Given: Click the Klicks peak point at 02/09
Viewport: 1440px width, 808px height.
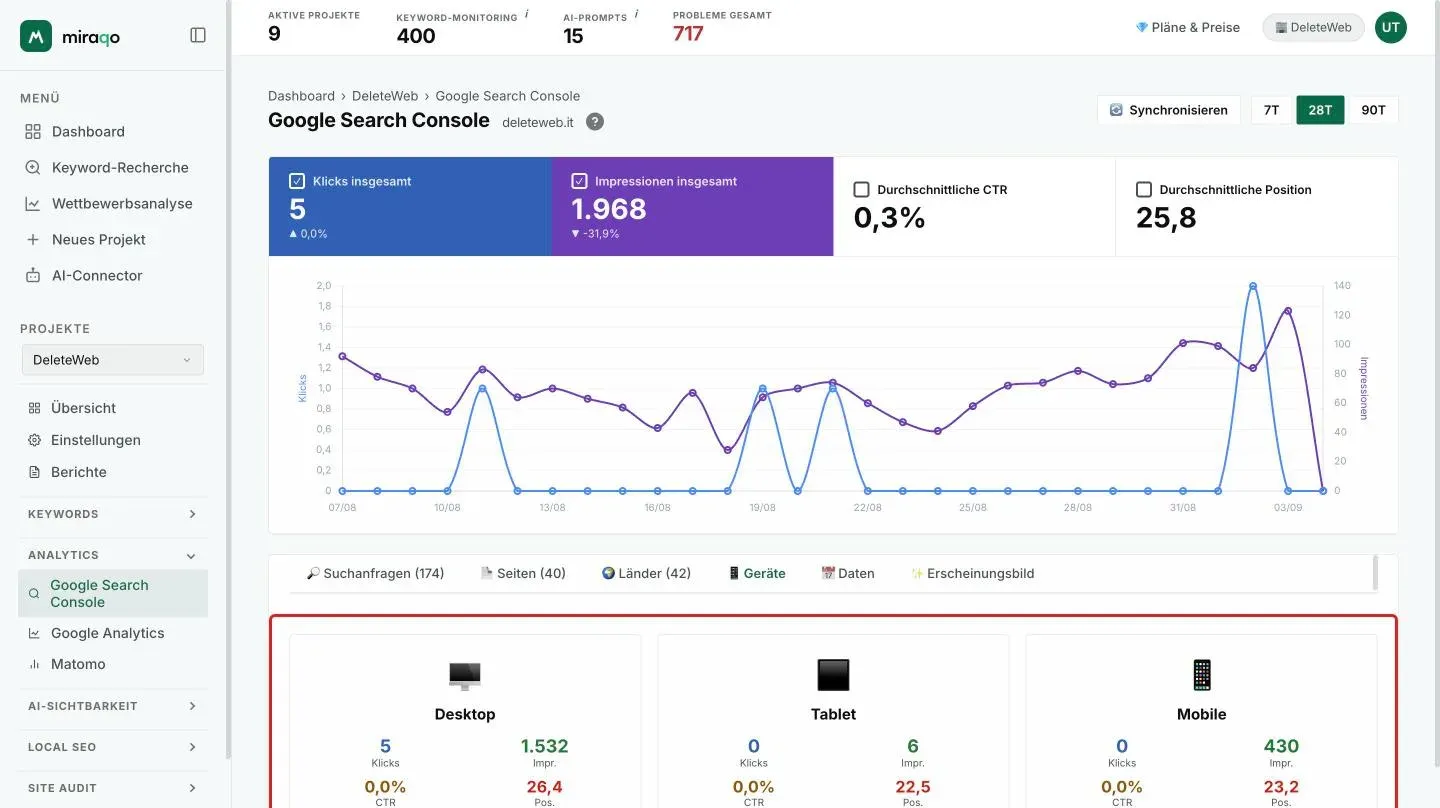Looking at the screenshot, I should pyautogui.click(x=1253, y=286).
